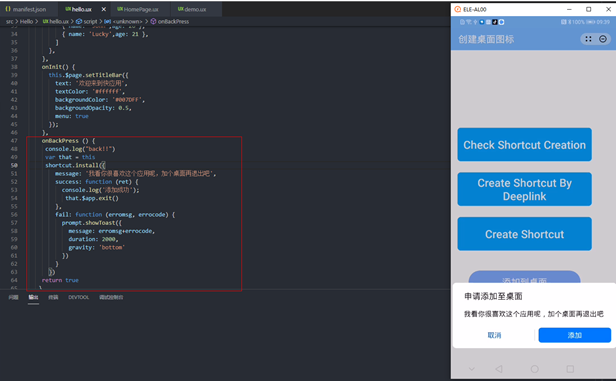The width and height of the screenshot is (616, 381).
Task: Close the hello.ux editor tab
Action: (x=103, y=9)
